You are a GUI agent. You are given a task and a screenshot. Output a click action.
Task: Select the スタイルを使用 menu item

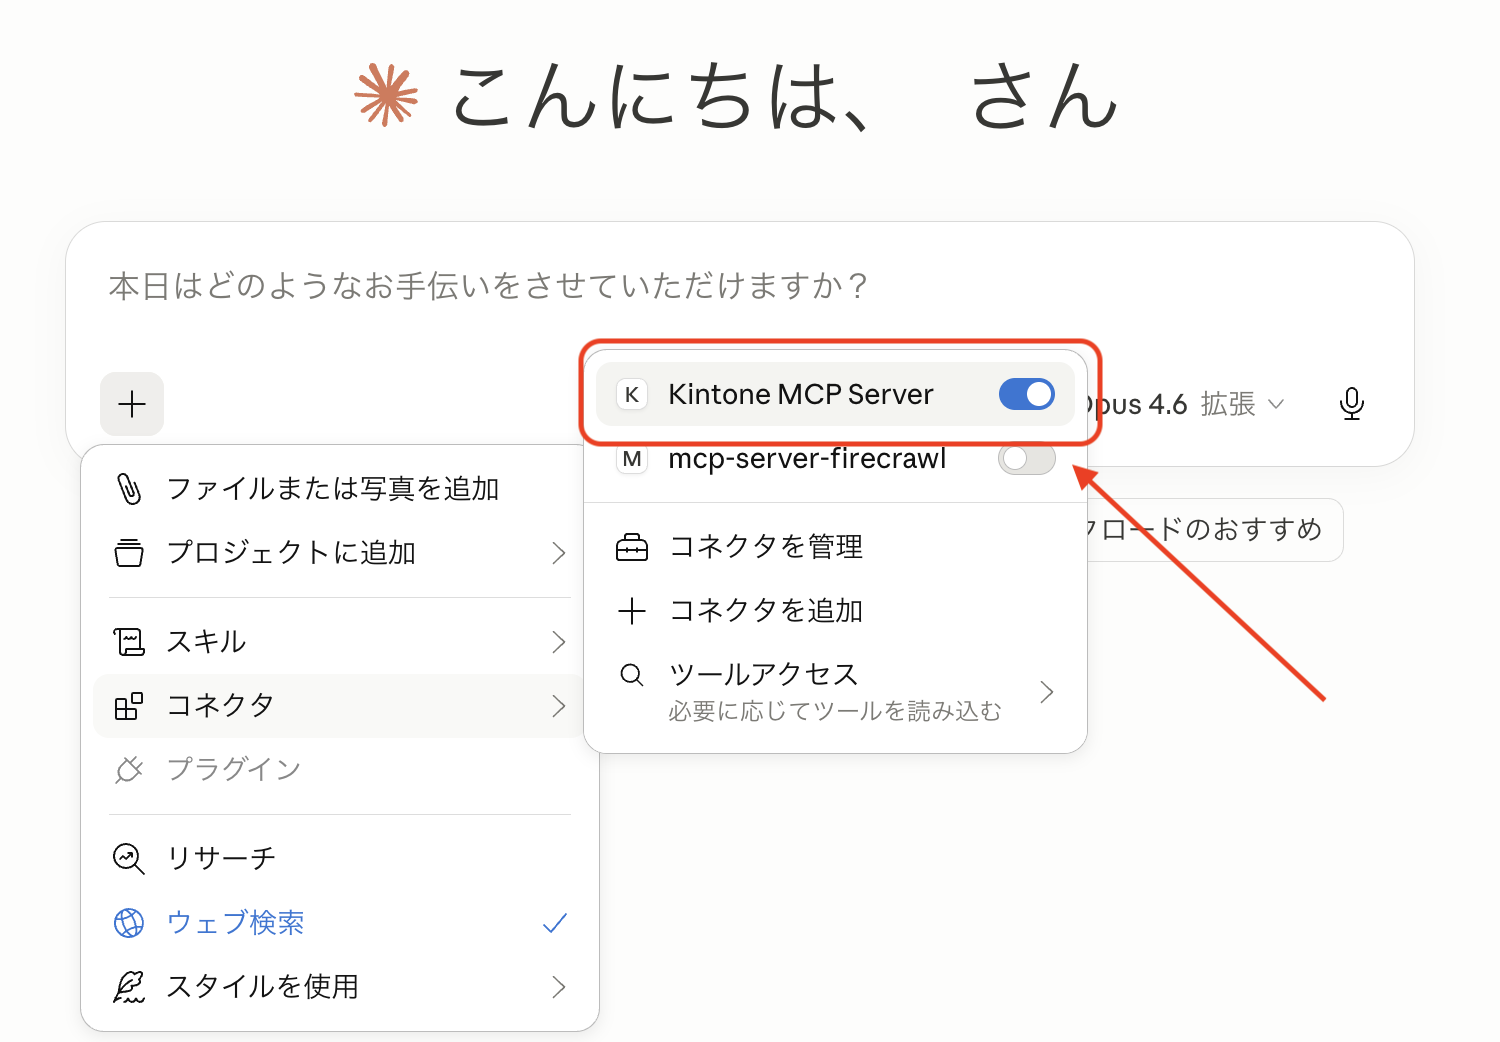click(x=339, y=987)
